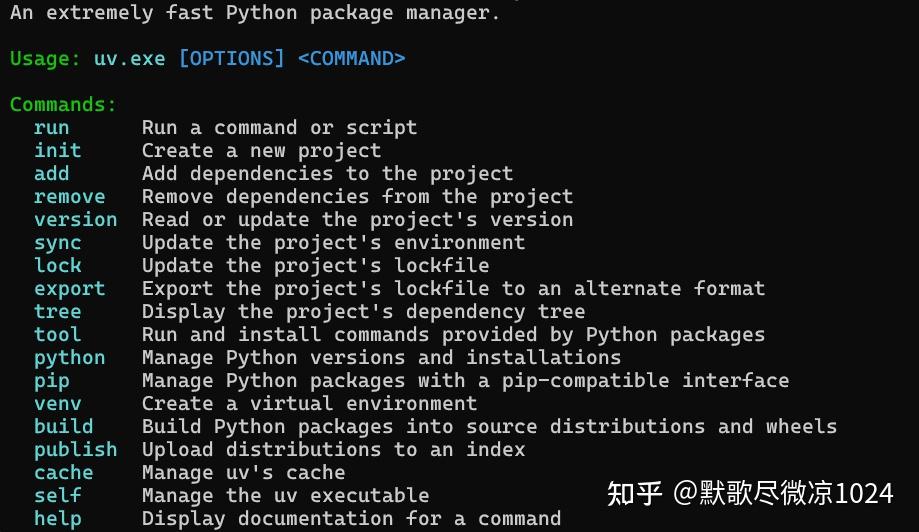Click the 'self' command name
Viewport: 919px width, 532px height.
pos(58,496)
